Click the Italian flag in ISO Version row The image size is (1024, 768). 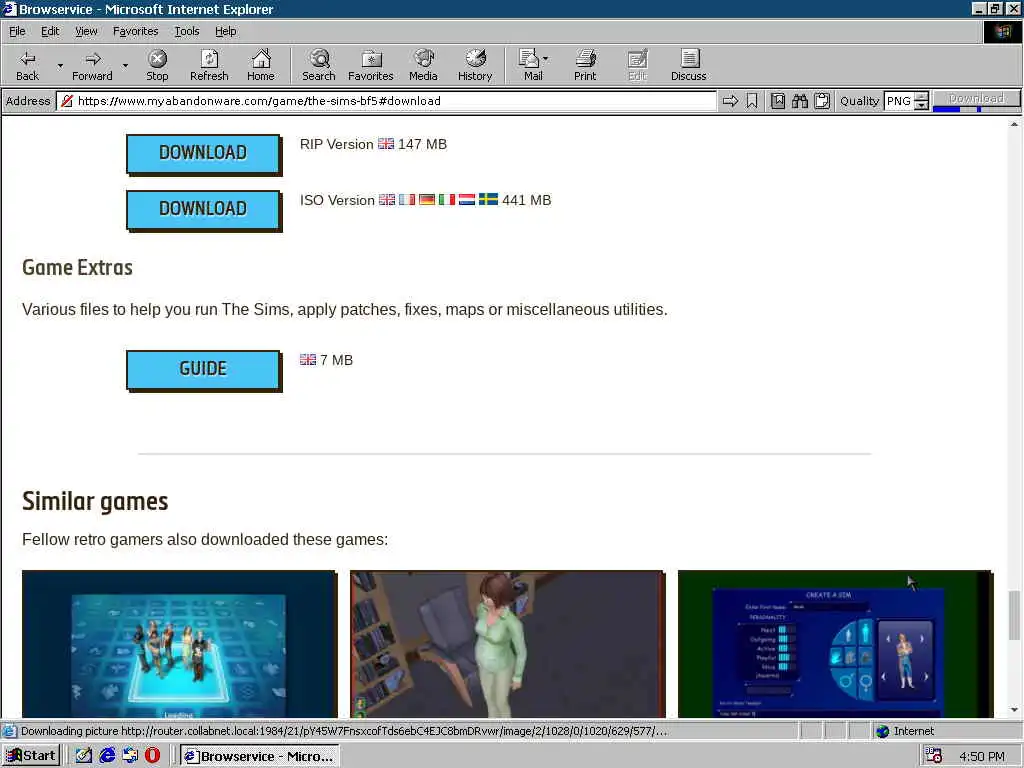(447, 199)
